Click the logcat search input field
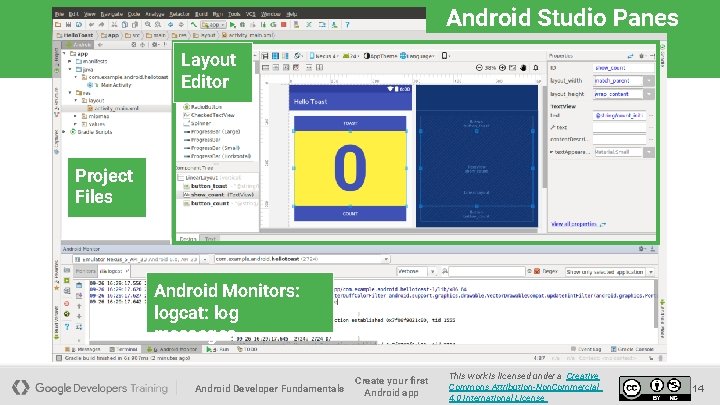Viewport: 720px width, 405px height. [487, 272]
